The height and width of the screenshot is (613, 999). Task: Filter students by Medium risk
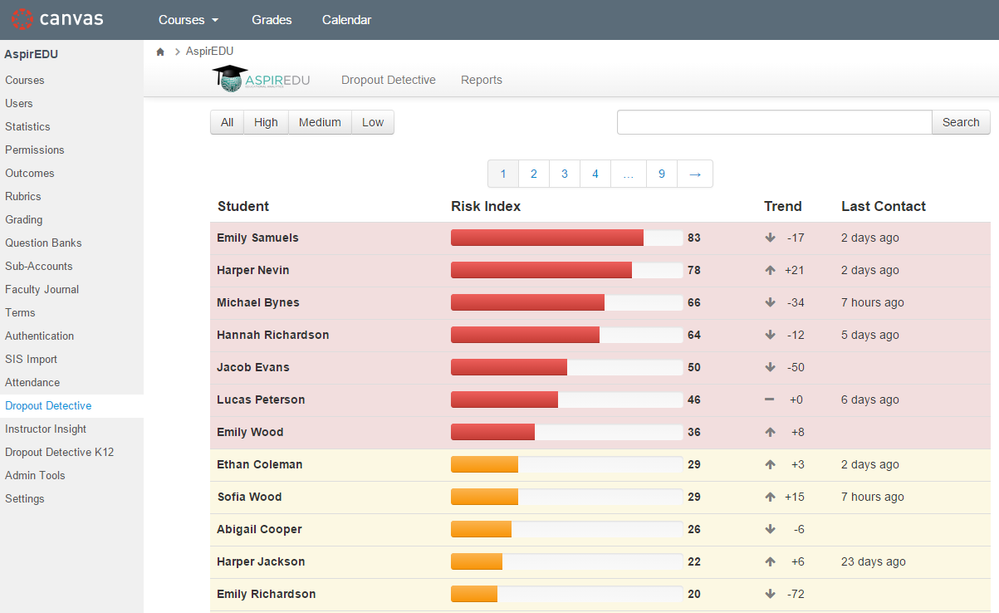coord(320,122)
